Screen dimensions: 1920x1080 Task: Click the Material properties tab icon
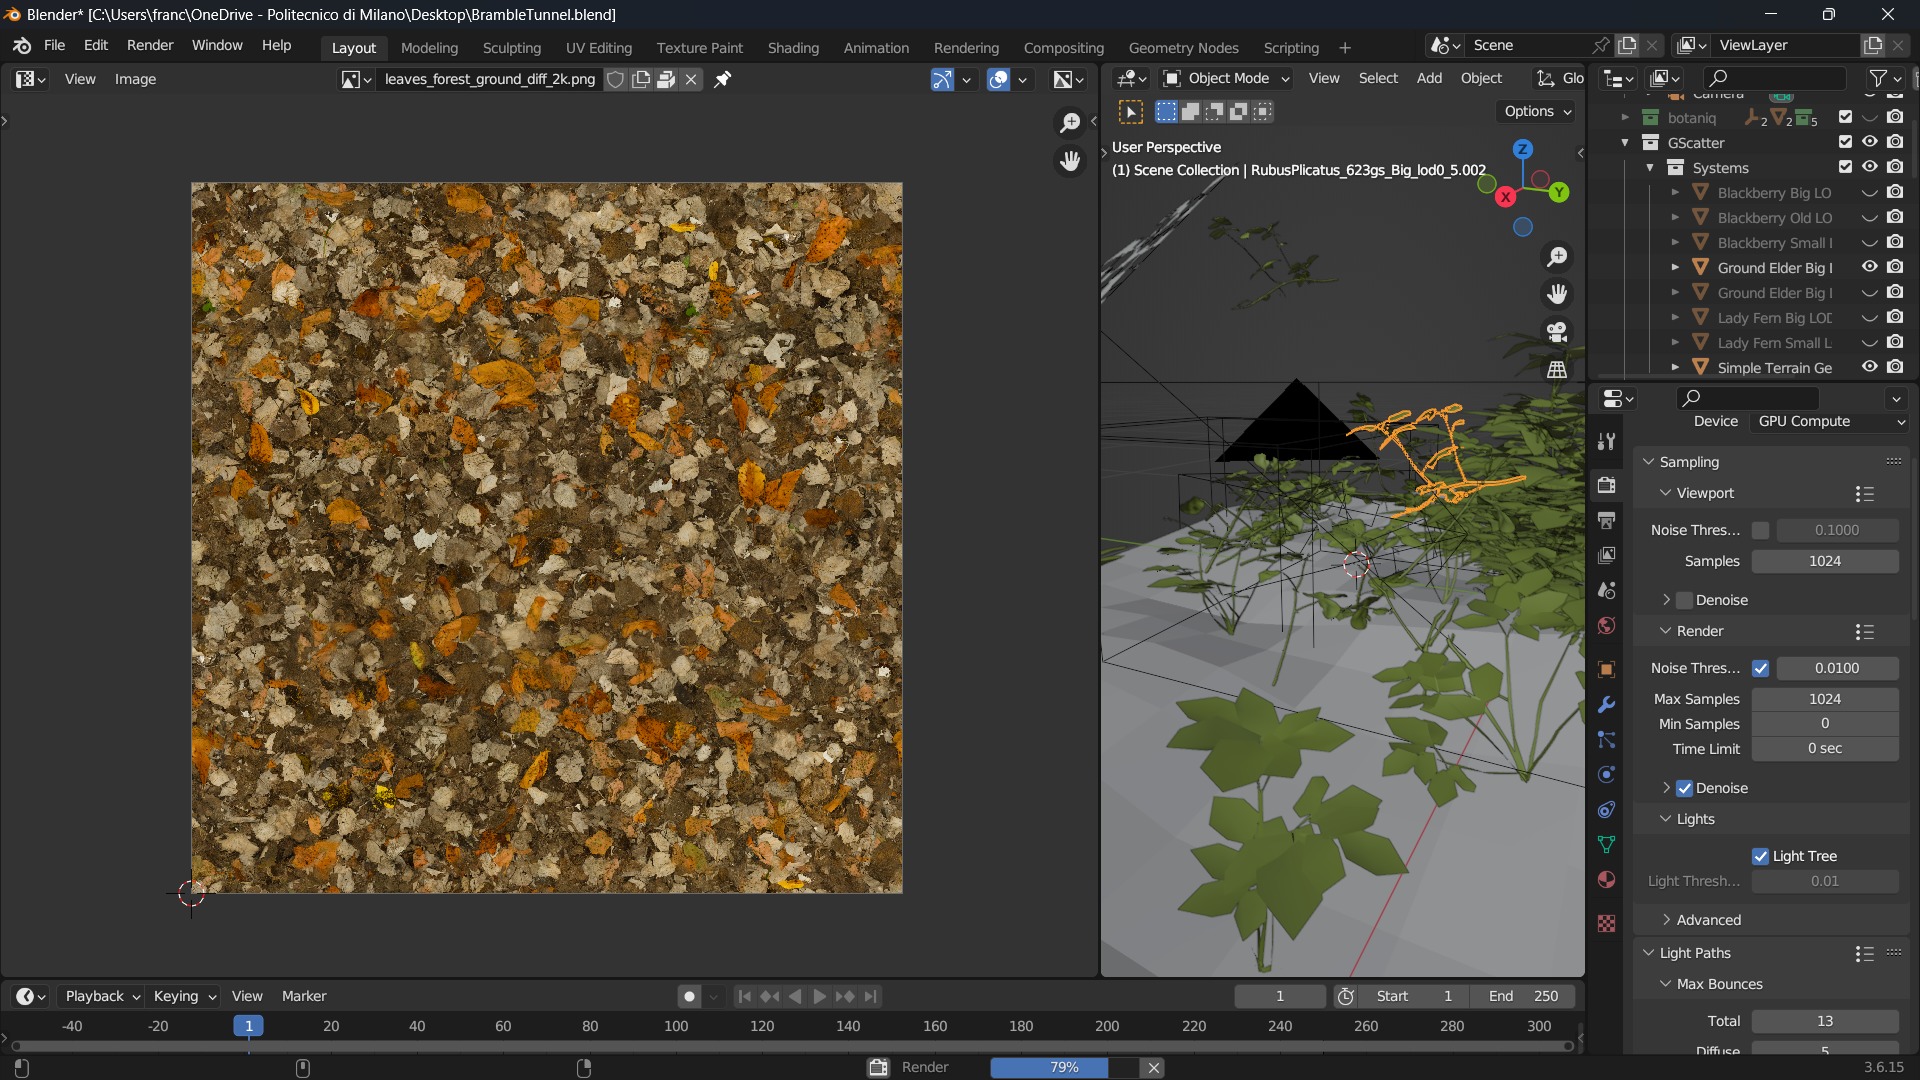[1606, 880]
